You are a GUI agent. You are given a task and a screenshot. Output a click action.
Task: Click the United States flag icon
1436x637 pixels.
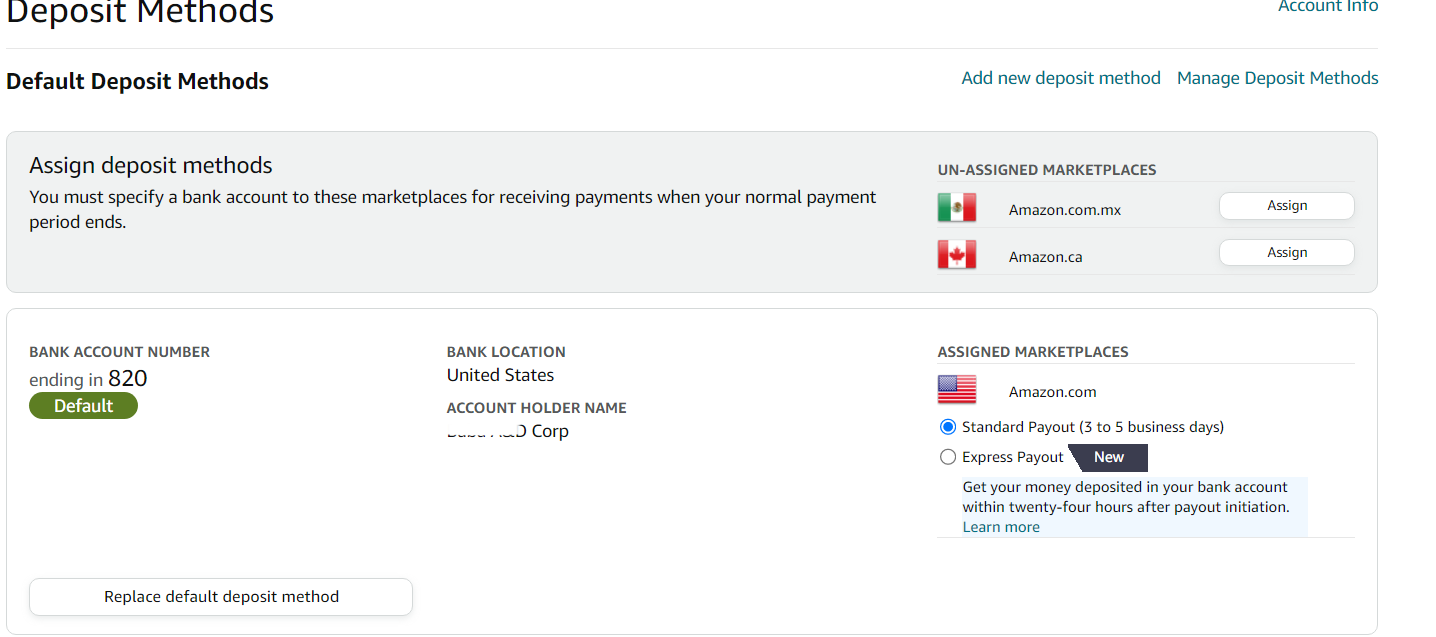coord(957,390)
